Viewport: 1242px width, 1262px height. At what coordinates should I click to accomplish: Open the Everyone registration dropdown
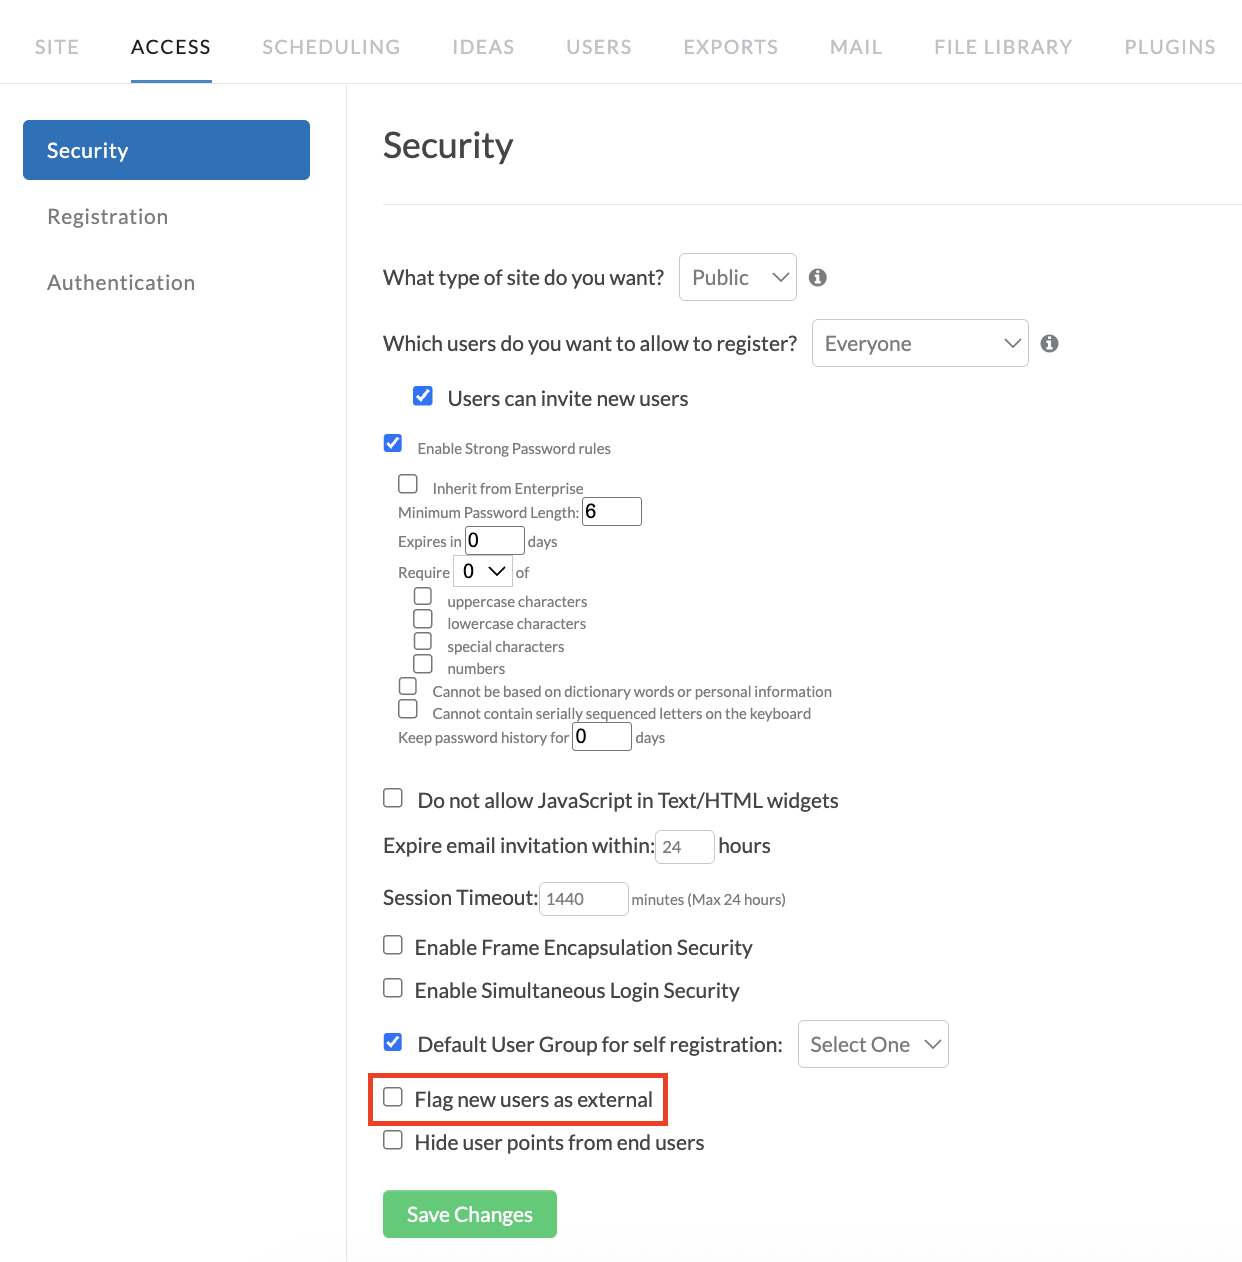pyautogui.click(x=920, y=343)
